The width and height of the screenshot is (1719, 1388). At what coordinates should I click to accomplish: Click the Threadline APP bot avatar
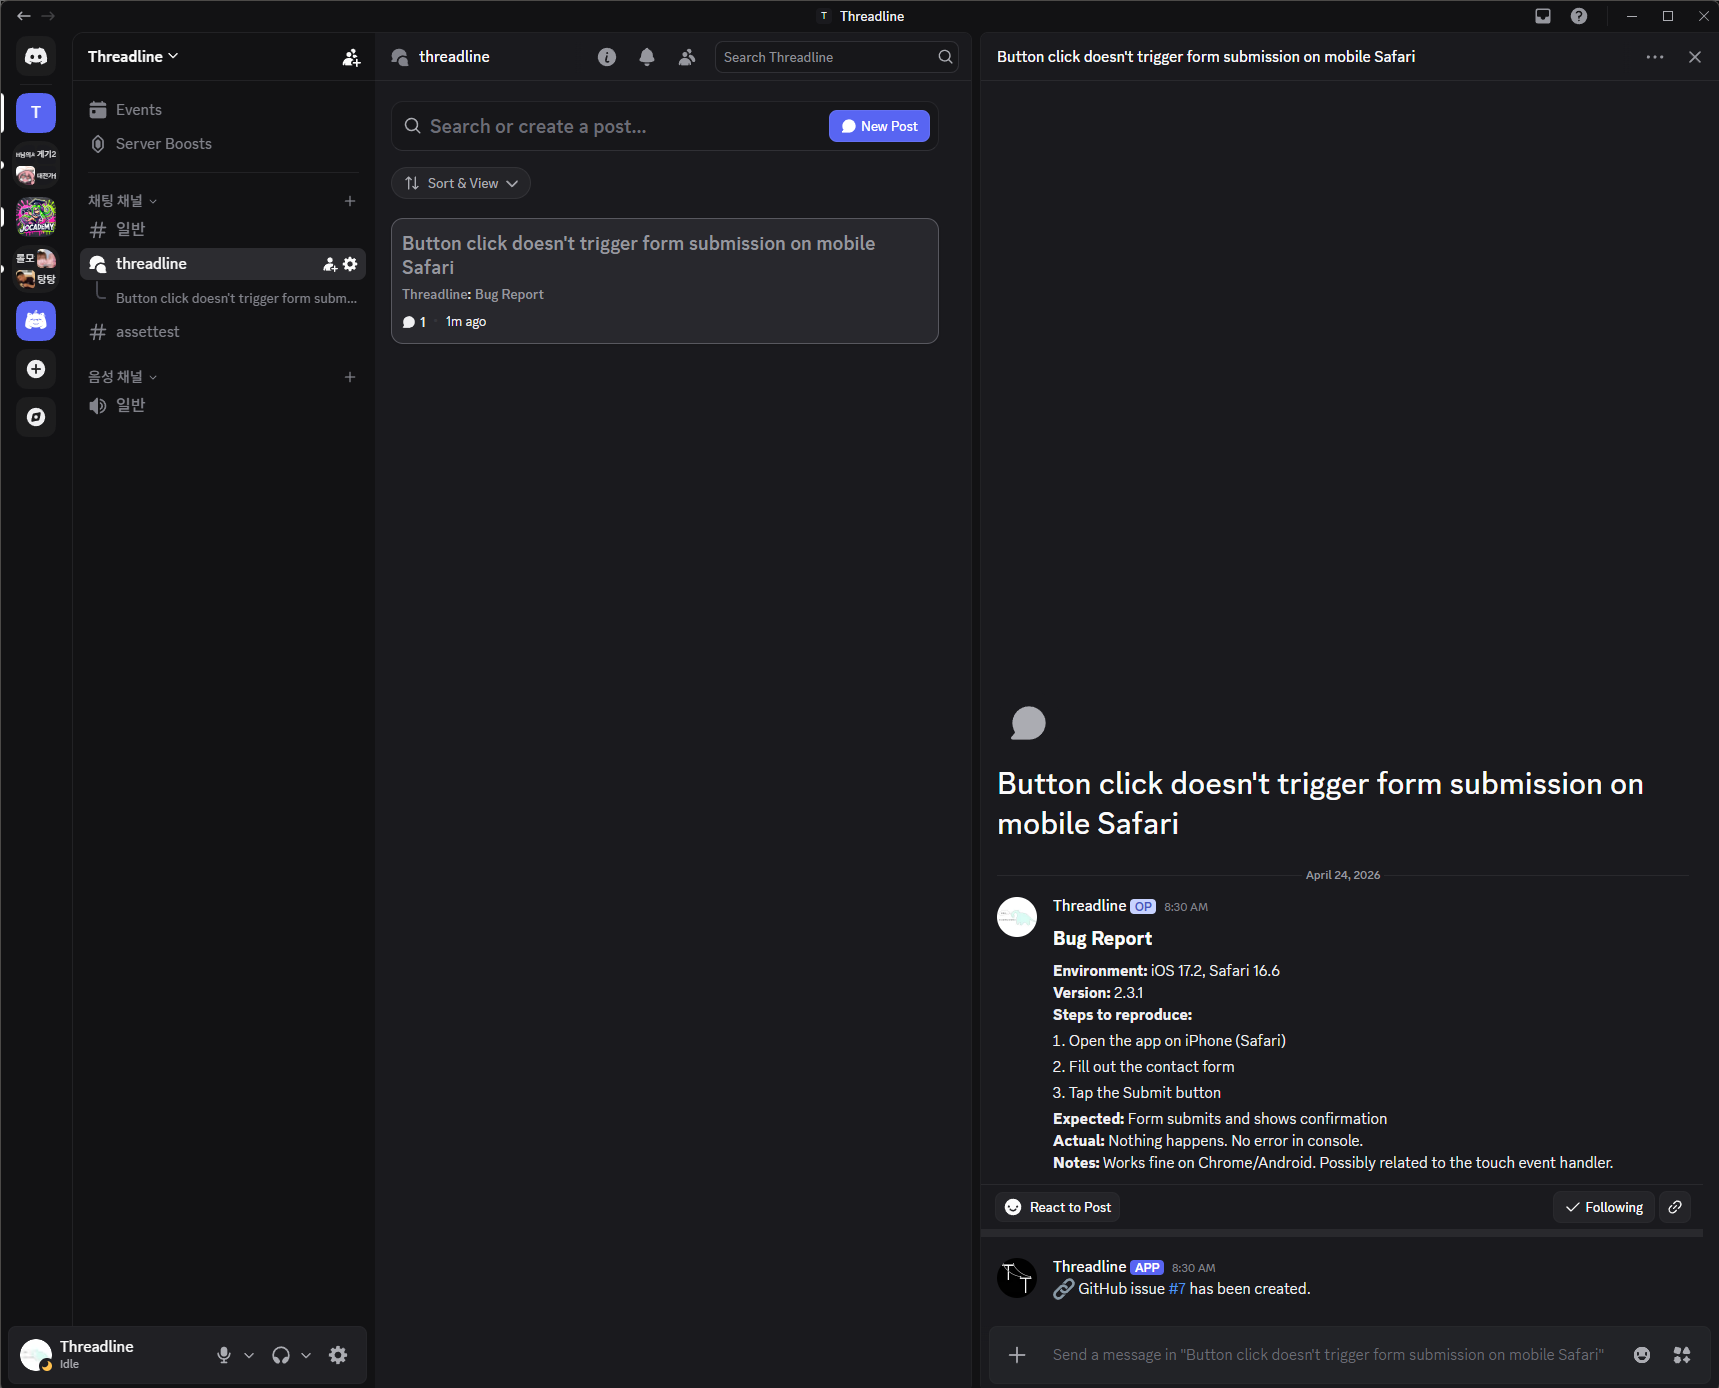(1017, 1278)
